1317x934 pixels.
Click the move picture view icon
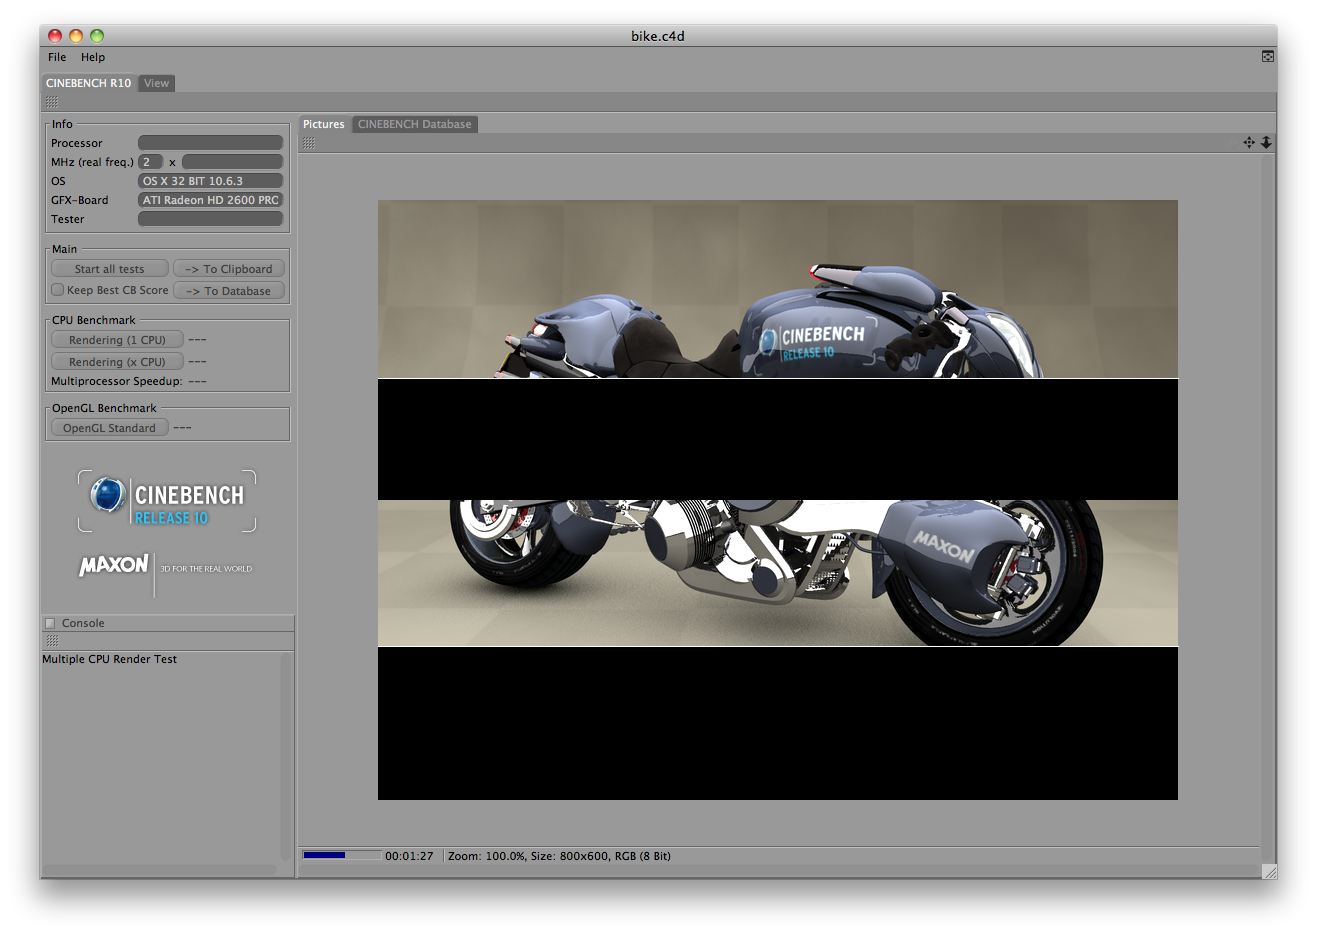coord(1249,143)
